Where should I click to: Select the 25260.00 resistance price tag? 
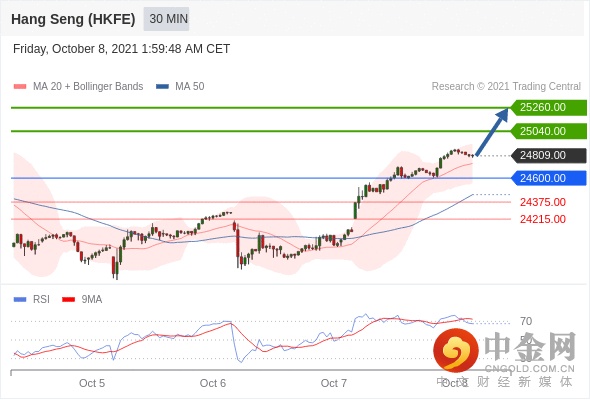click(548, 107)
